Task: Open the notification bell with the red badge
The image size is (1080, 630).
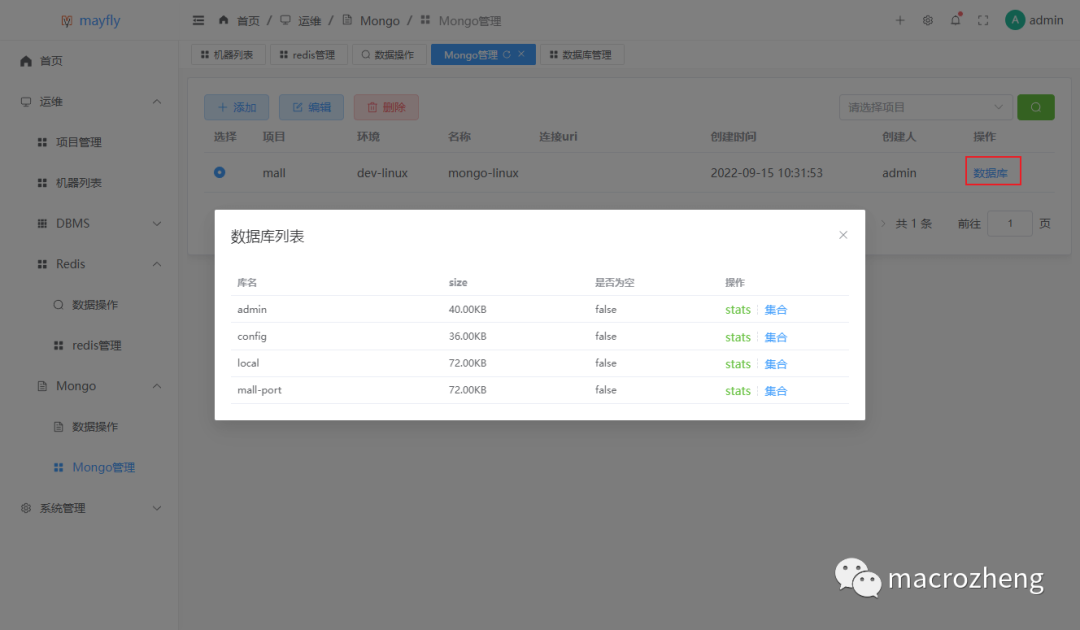Action: tap(954, 18)
